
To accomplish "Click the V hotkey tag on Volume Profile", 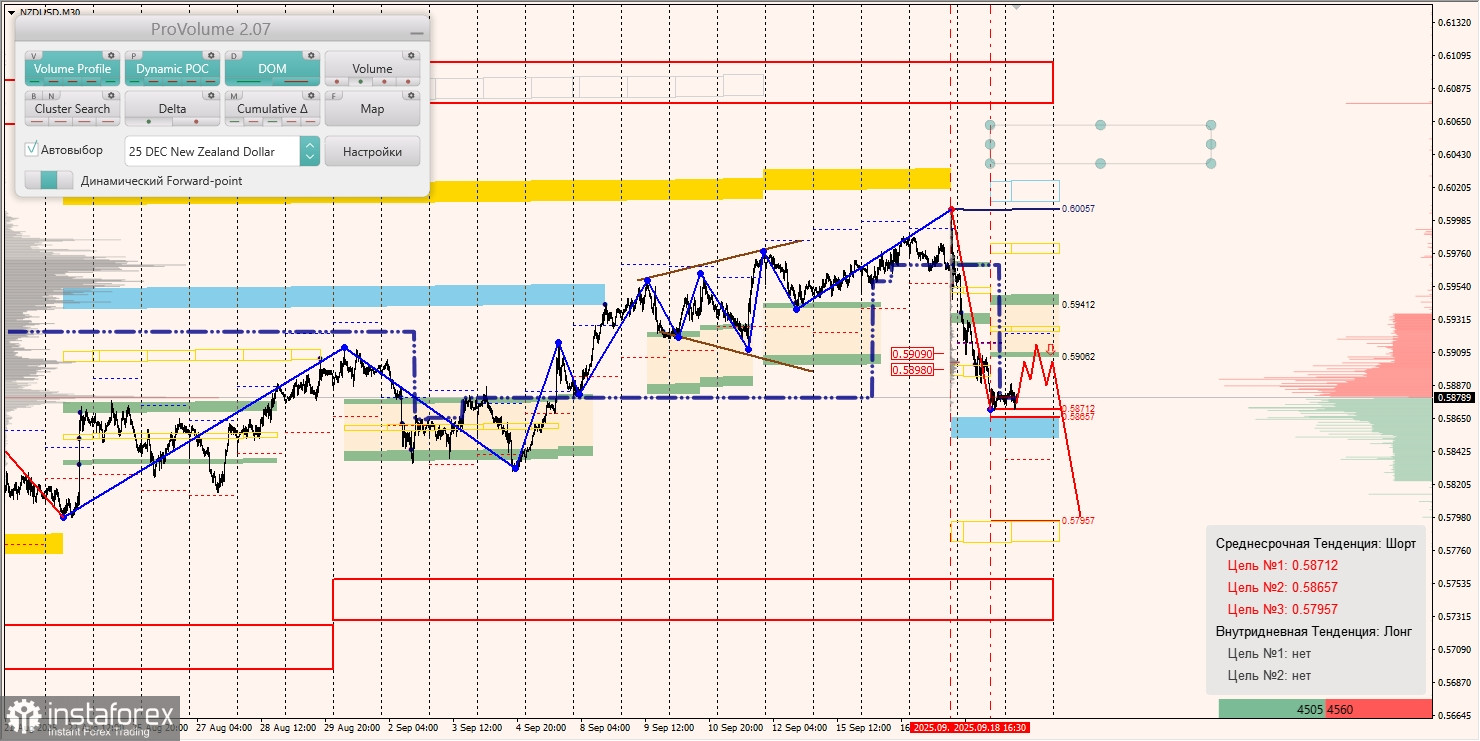I will point(34,56).
